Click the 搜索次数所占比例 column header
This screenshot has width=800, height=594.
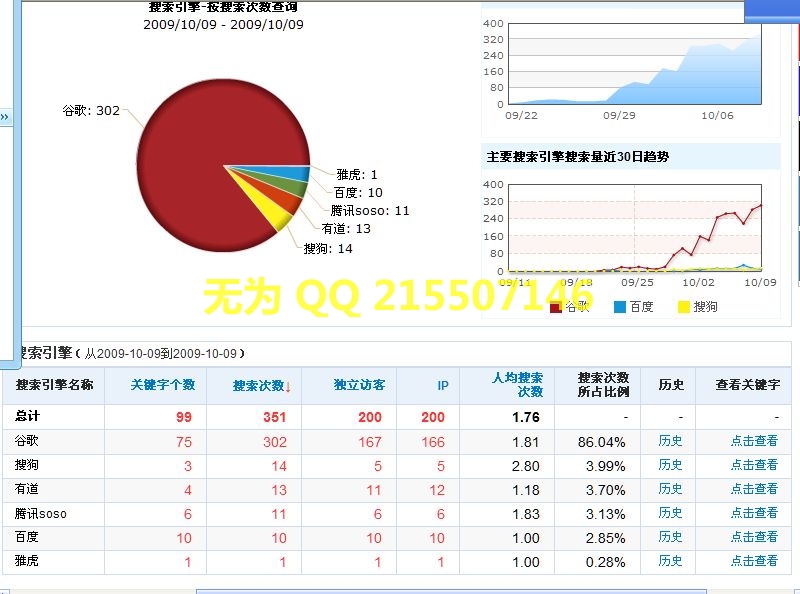(603, 385)
